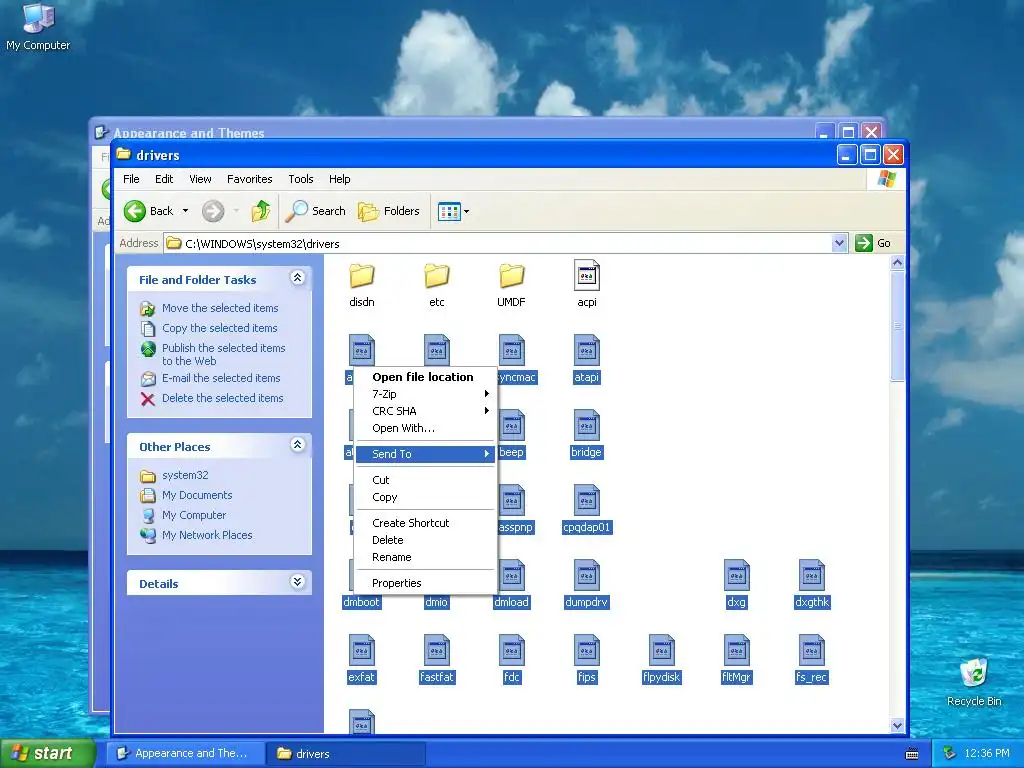Screen dimensions: 1024x768
Task: Select the exfat driver file
Action: [x=362, y=660]
